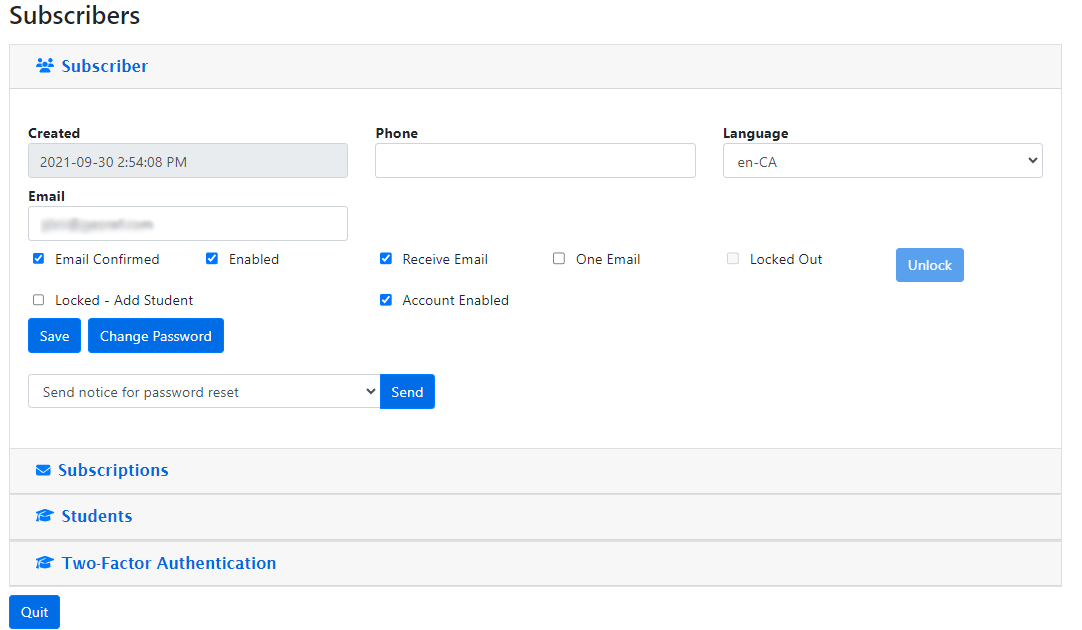The image size is (1082, 630).
Task: Click the Subscriptions envelope icon
Action: (x=43, y=471)
